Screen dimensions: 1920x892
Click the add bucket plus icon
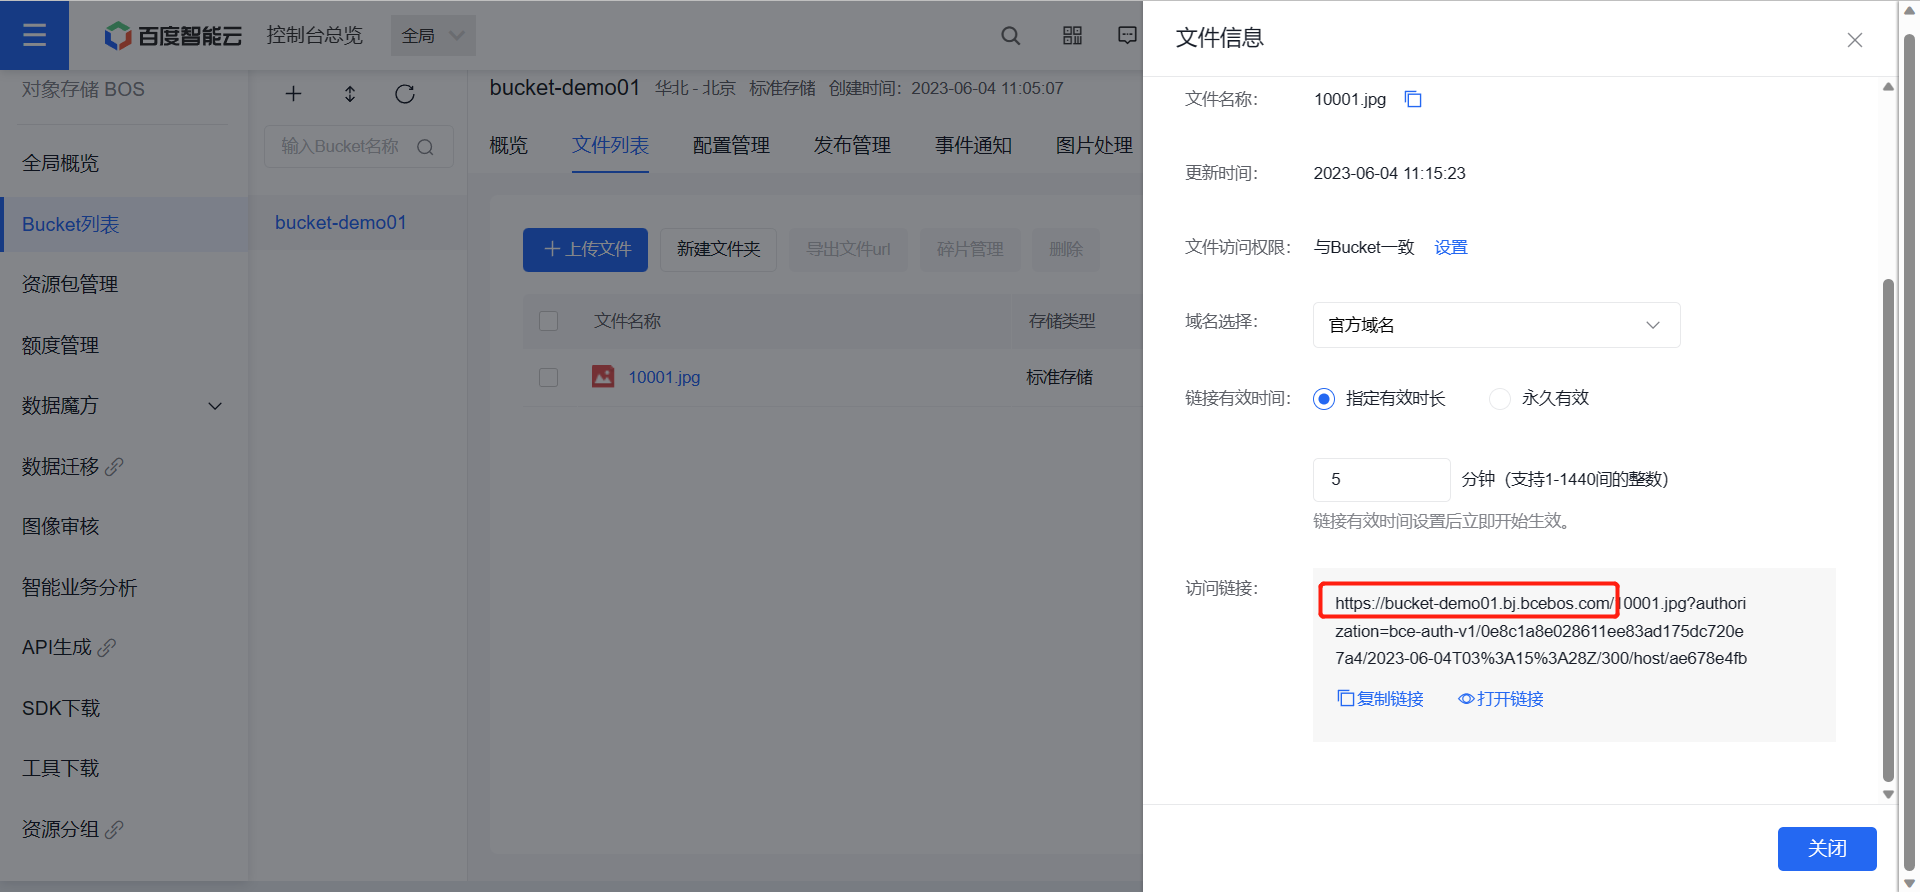[293, 94]
